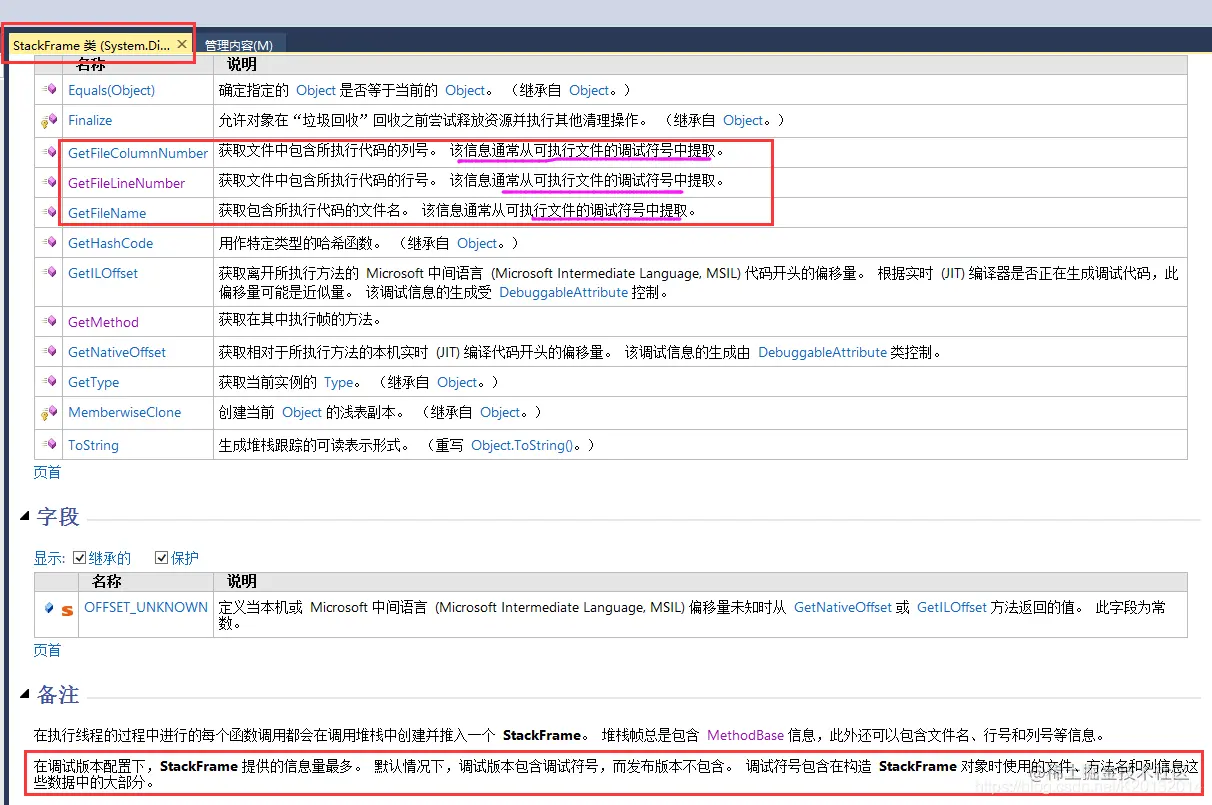The height and width of the screenshot is (805, 1212).
Task: Click the 备注 section heading
Action: [x=58, y=694]
